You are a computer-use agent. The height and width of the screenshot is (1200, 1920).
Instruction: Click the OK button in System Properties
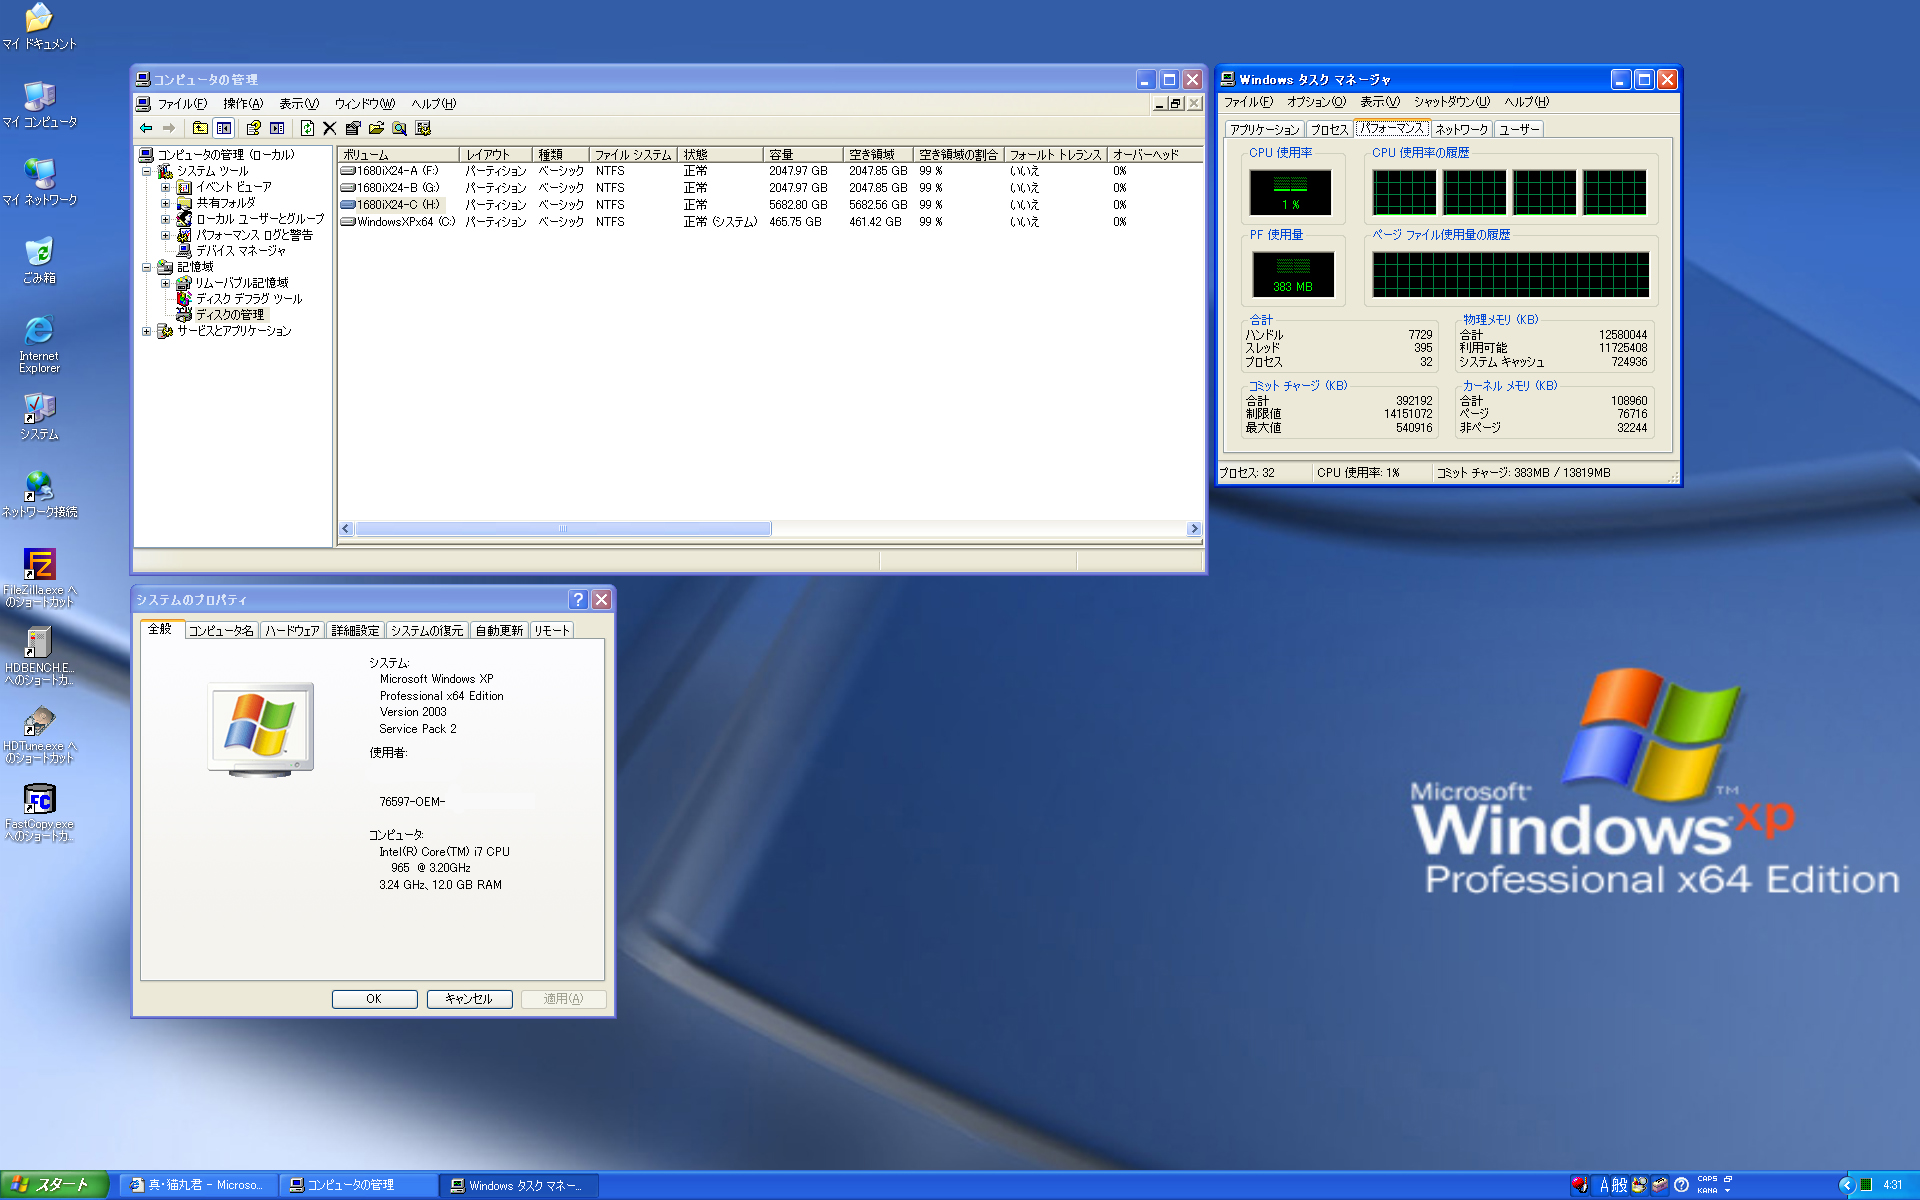tap(374, 999)
